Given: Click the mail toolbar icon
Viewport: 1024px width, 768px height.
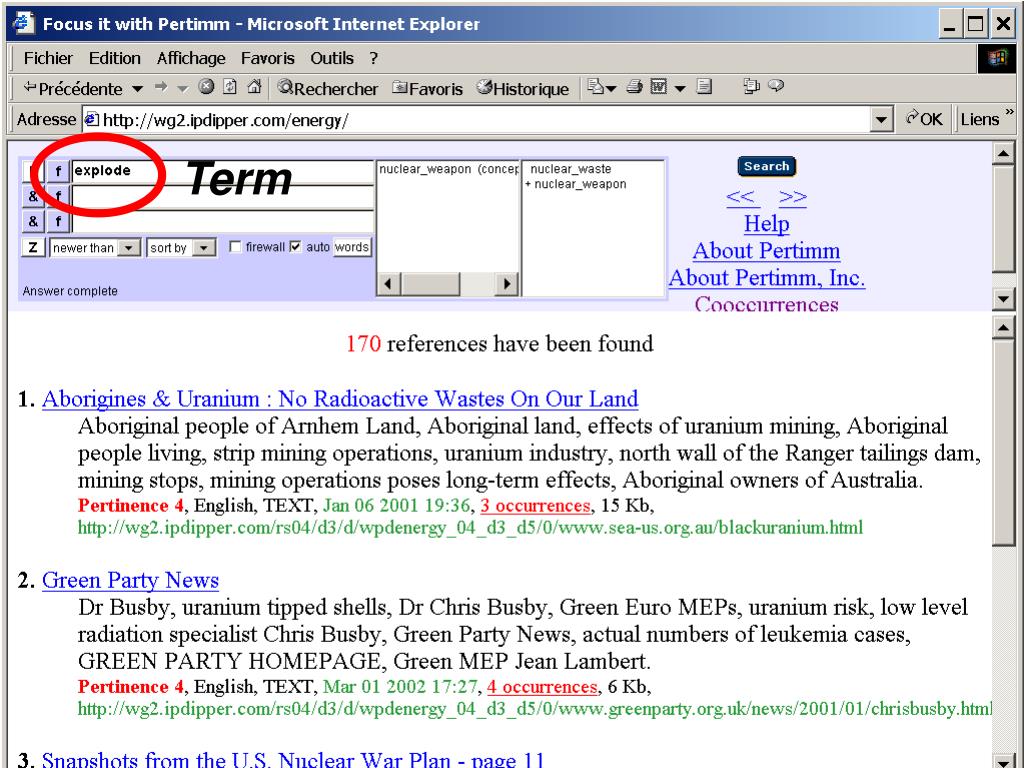Looking at the screenshot, I should pos(595,86).
